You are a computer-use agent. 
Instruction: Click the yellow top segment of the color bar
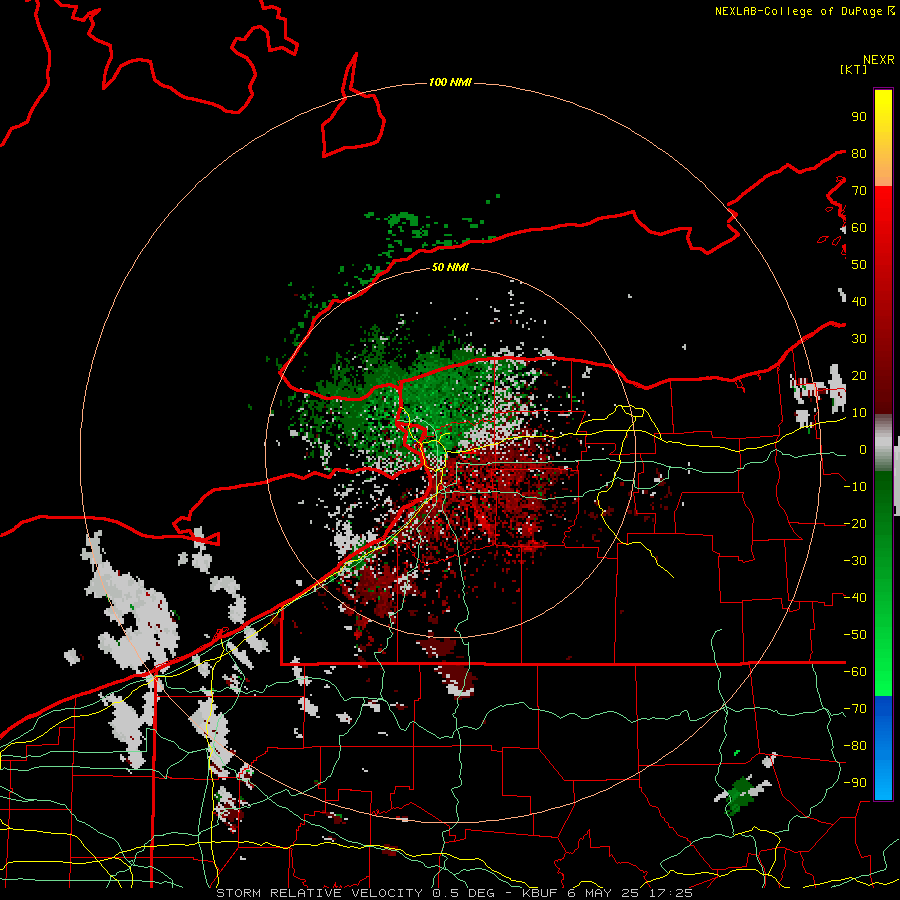pos(883,138)
